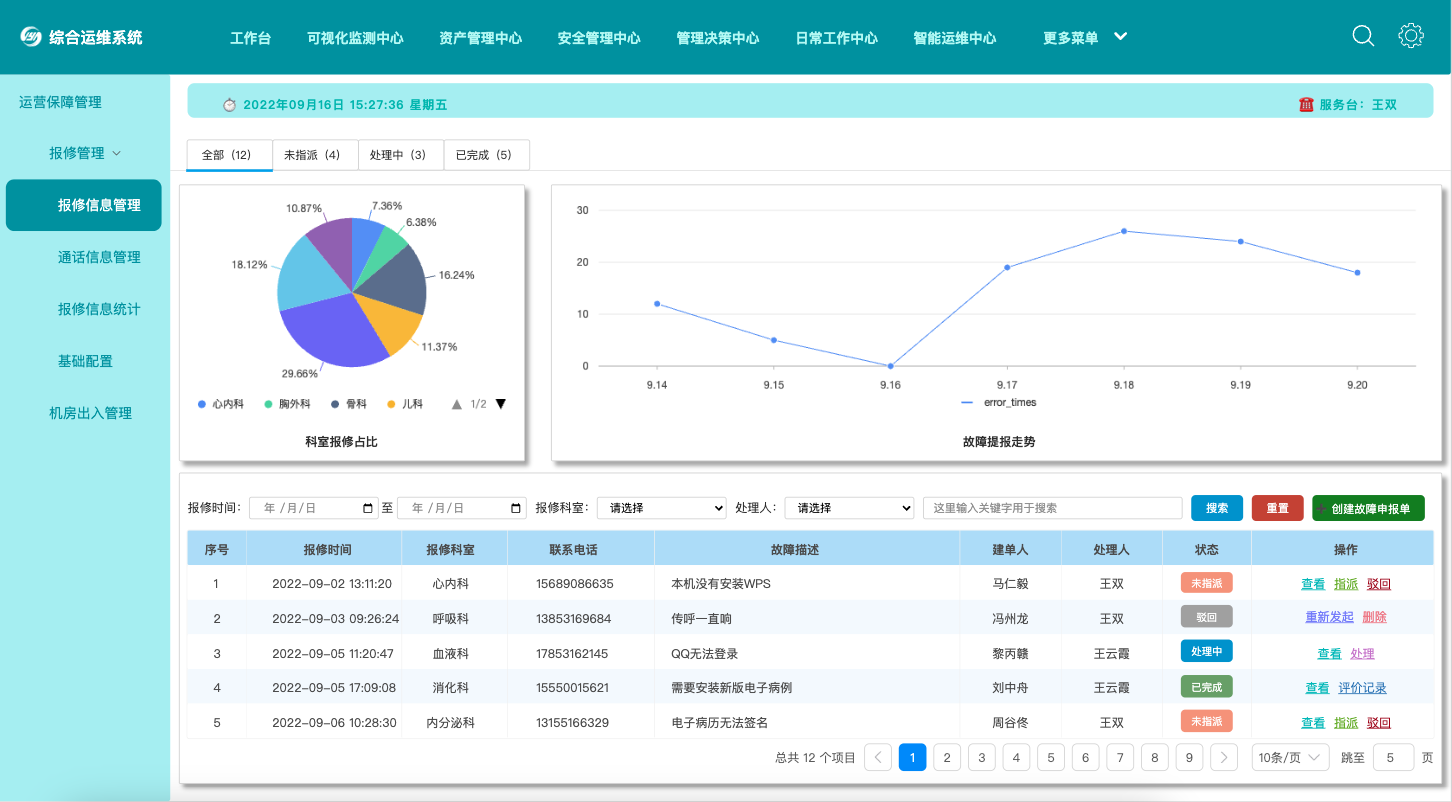Switch to 未指派 (4) tab
This screenshot has height=802, width=1452.
coord(314,155)
